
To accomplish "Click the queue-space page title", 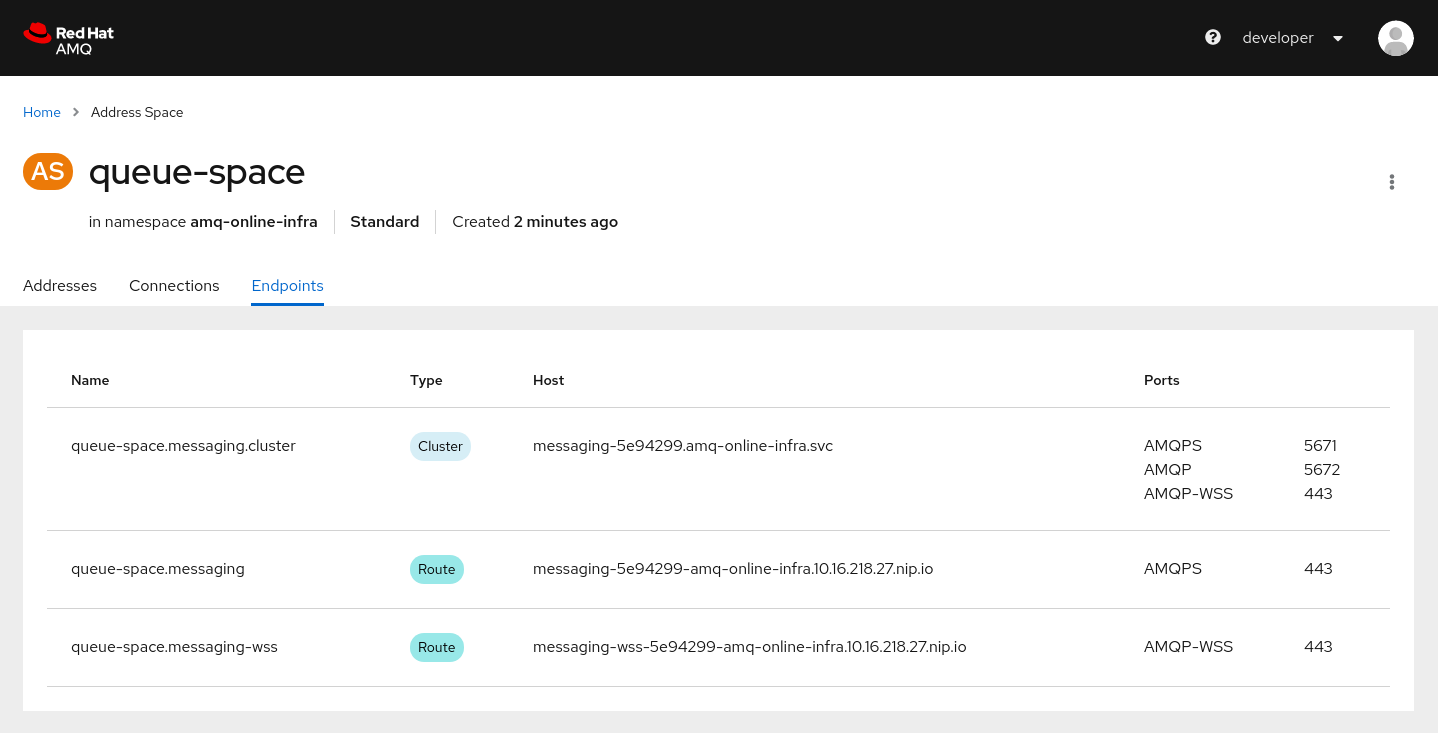I will [197, 172].
